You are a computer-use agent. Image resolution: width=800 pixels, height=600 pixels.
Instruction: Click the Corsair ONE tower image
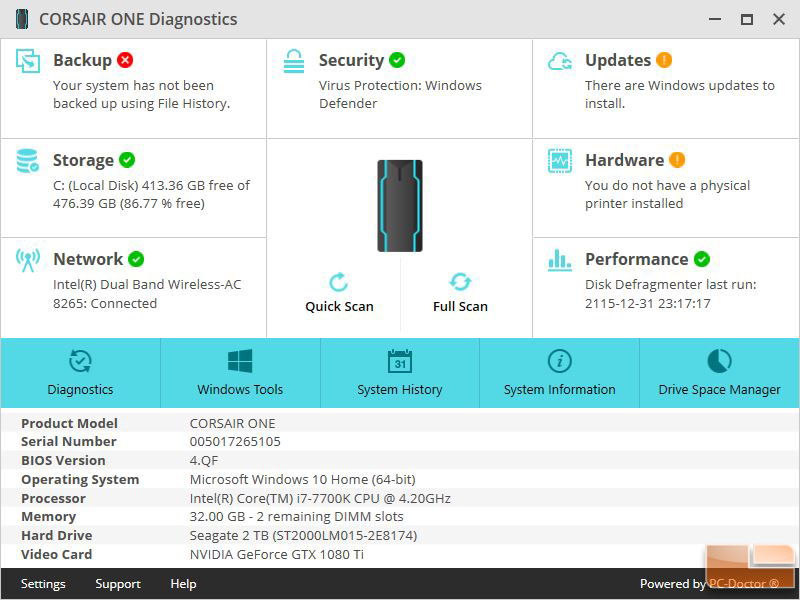click(400, 206)
